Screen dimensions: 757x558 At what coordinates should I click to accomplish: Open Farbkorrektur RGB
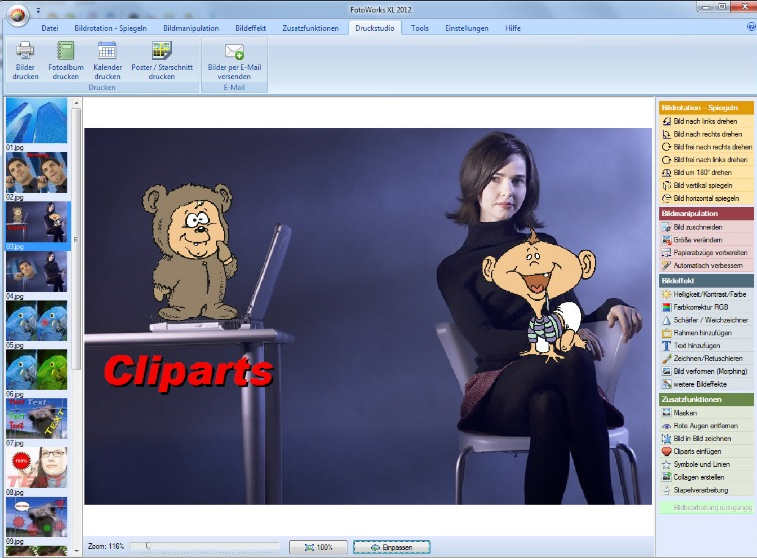click(705, 307)
